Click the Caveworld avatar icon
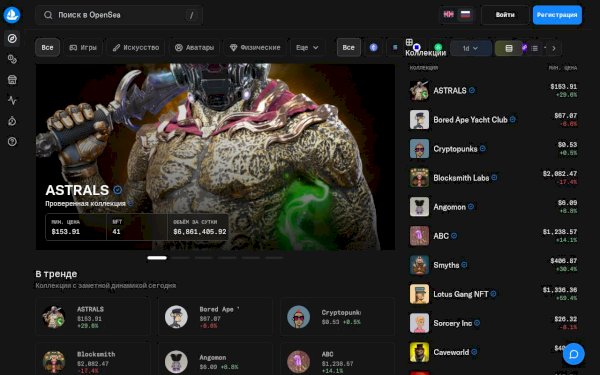 419,352
